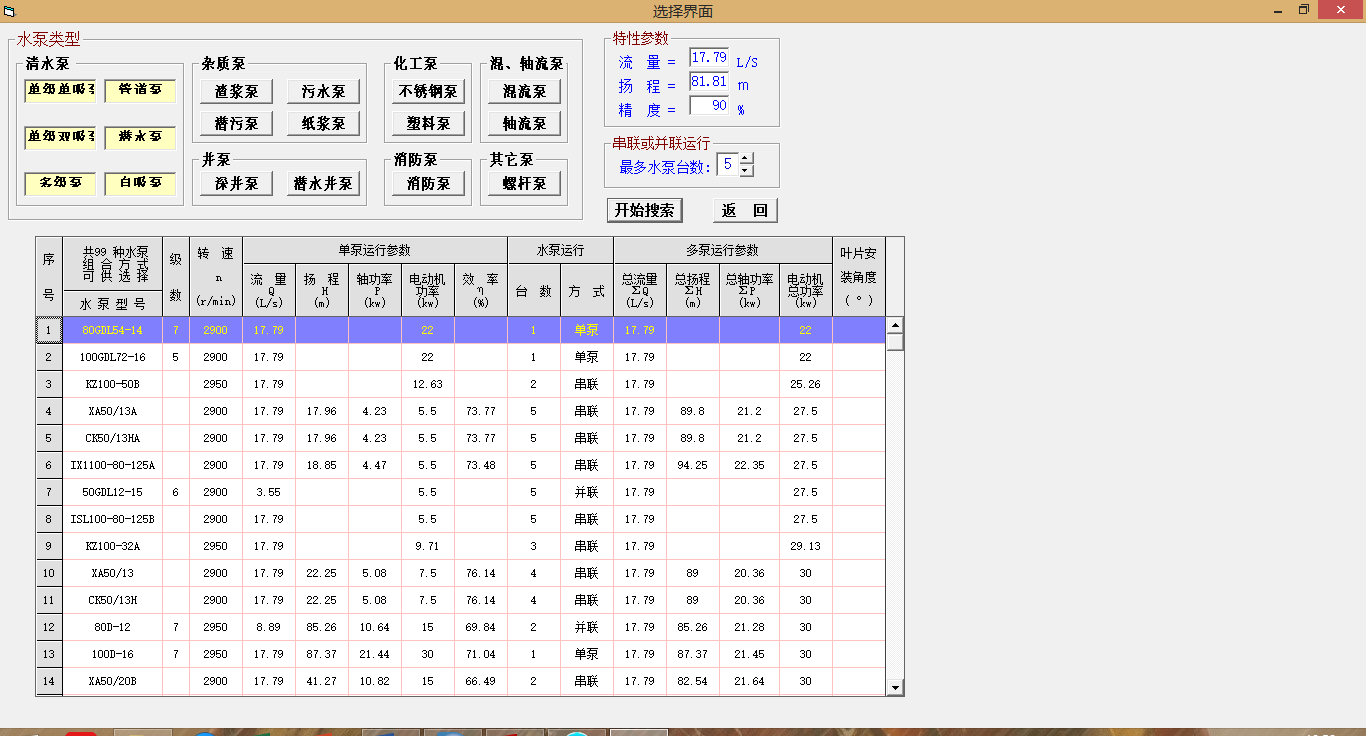
Task: Click the results table scrollbar thumb
Action: [x=895, y=342]
